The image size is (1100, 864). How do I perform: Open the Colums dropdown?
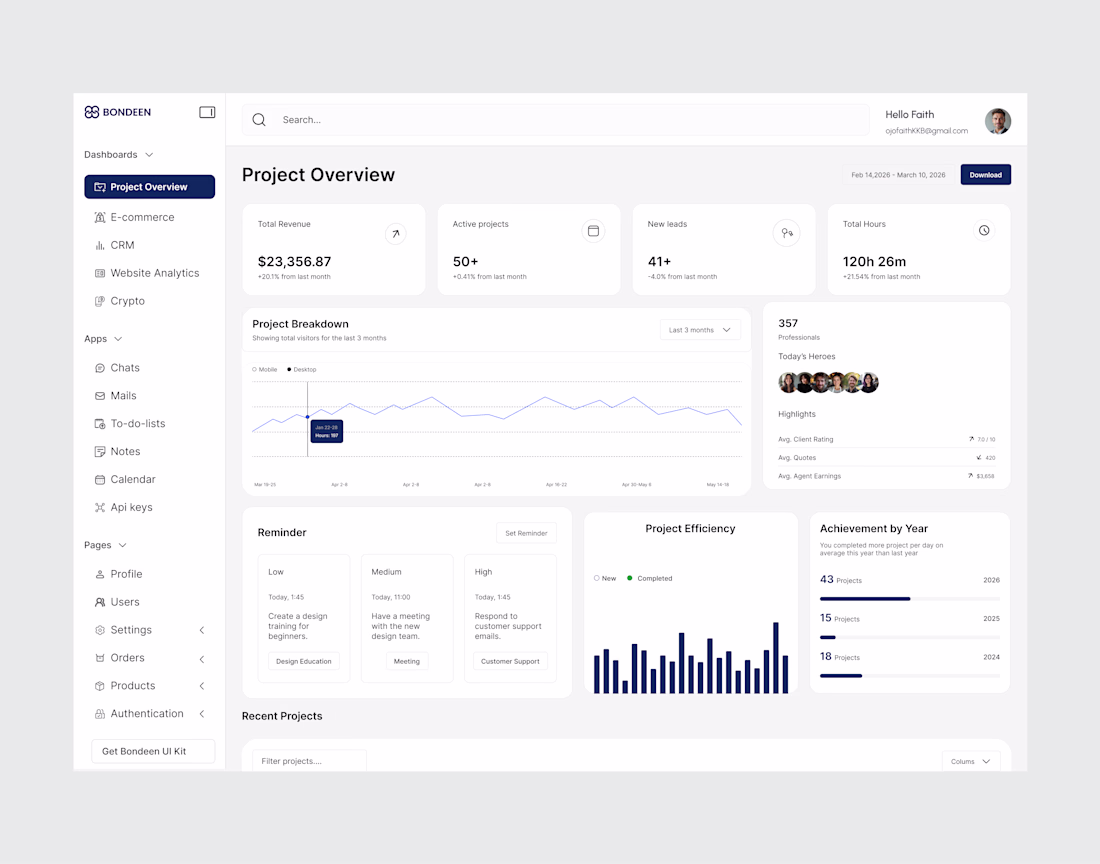(971, 762)
